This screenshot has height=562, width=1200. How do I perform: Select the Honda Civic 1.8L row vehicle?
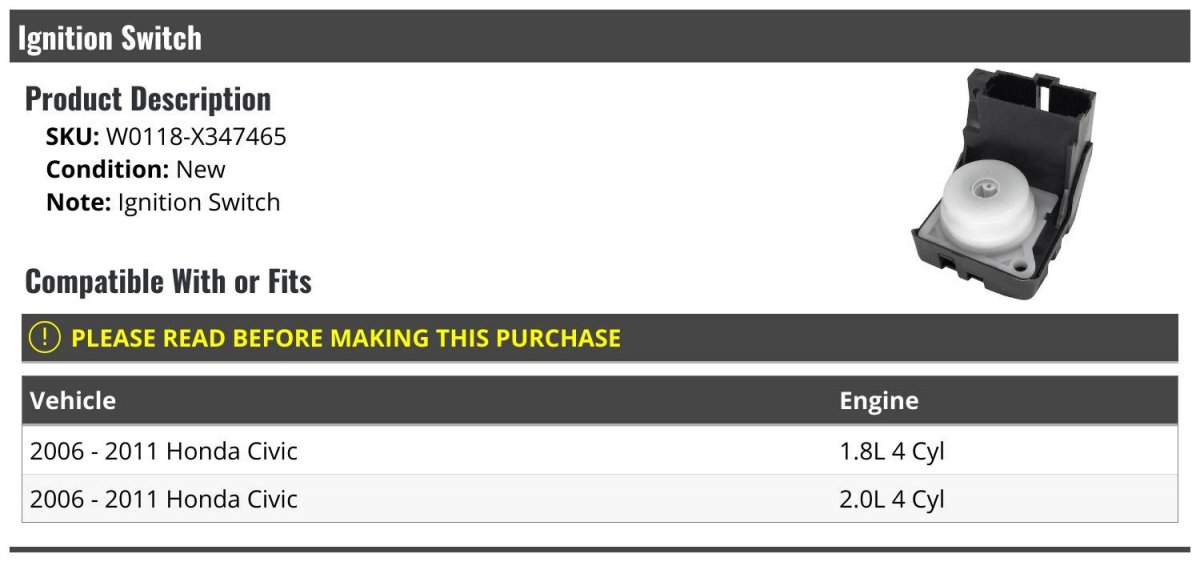[164, 451]
